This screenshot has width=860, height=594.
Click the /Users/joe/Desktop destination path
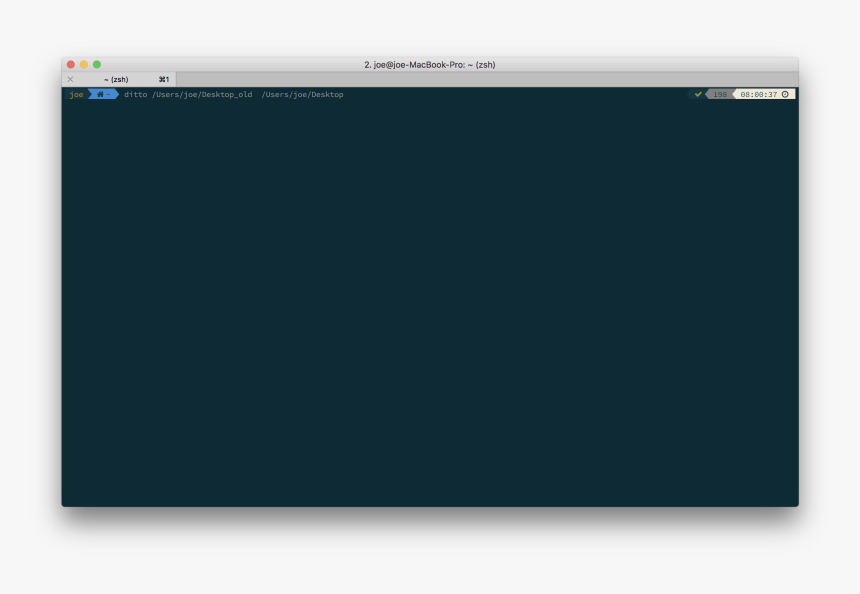tap(303, 94)
